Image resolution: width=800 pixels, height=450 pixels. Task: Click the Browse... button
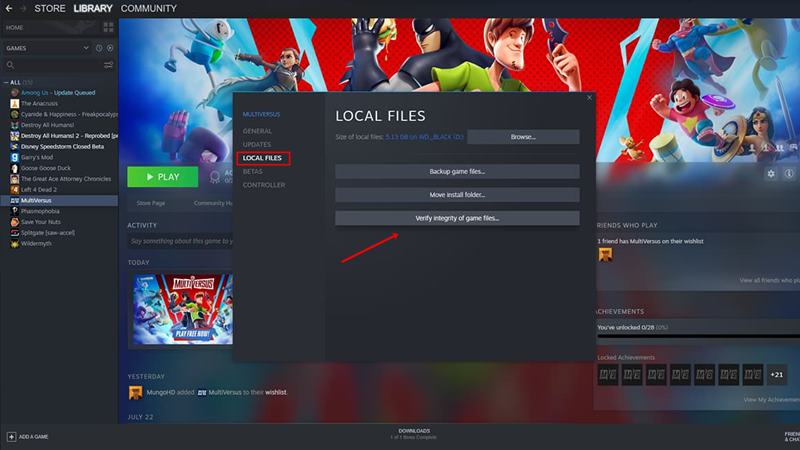coord(523,137)
